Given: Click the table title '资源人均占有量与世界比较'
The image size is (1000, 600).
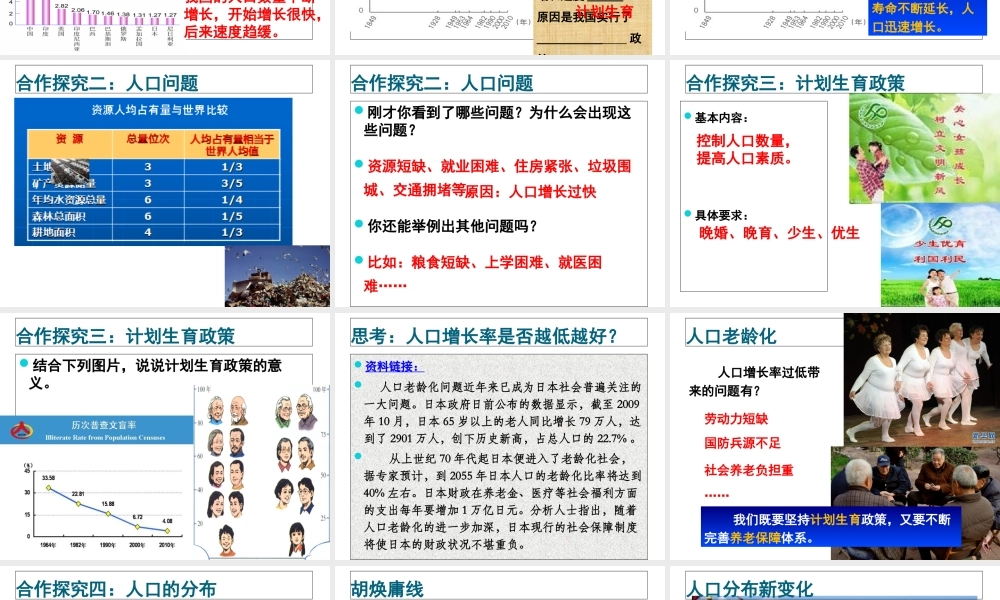Looking at the screenshot, I should [159, 110].
